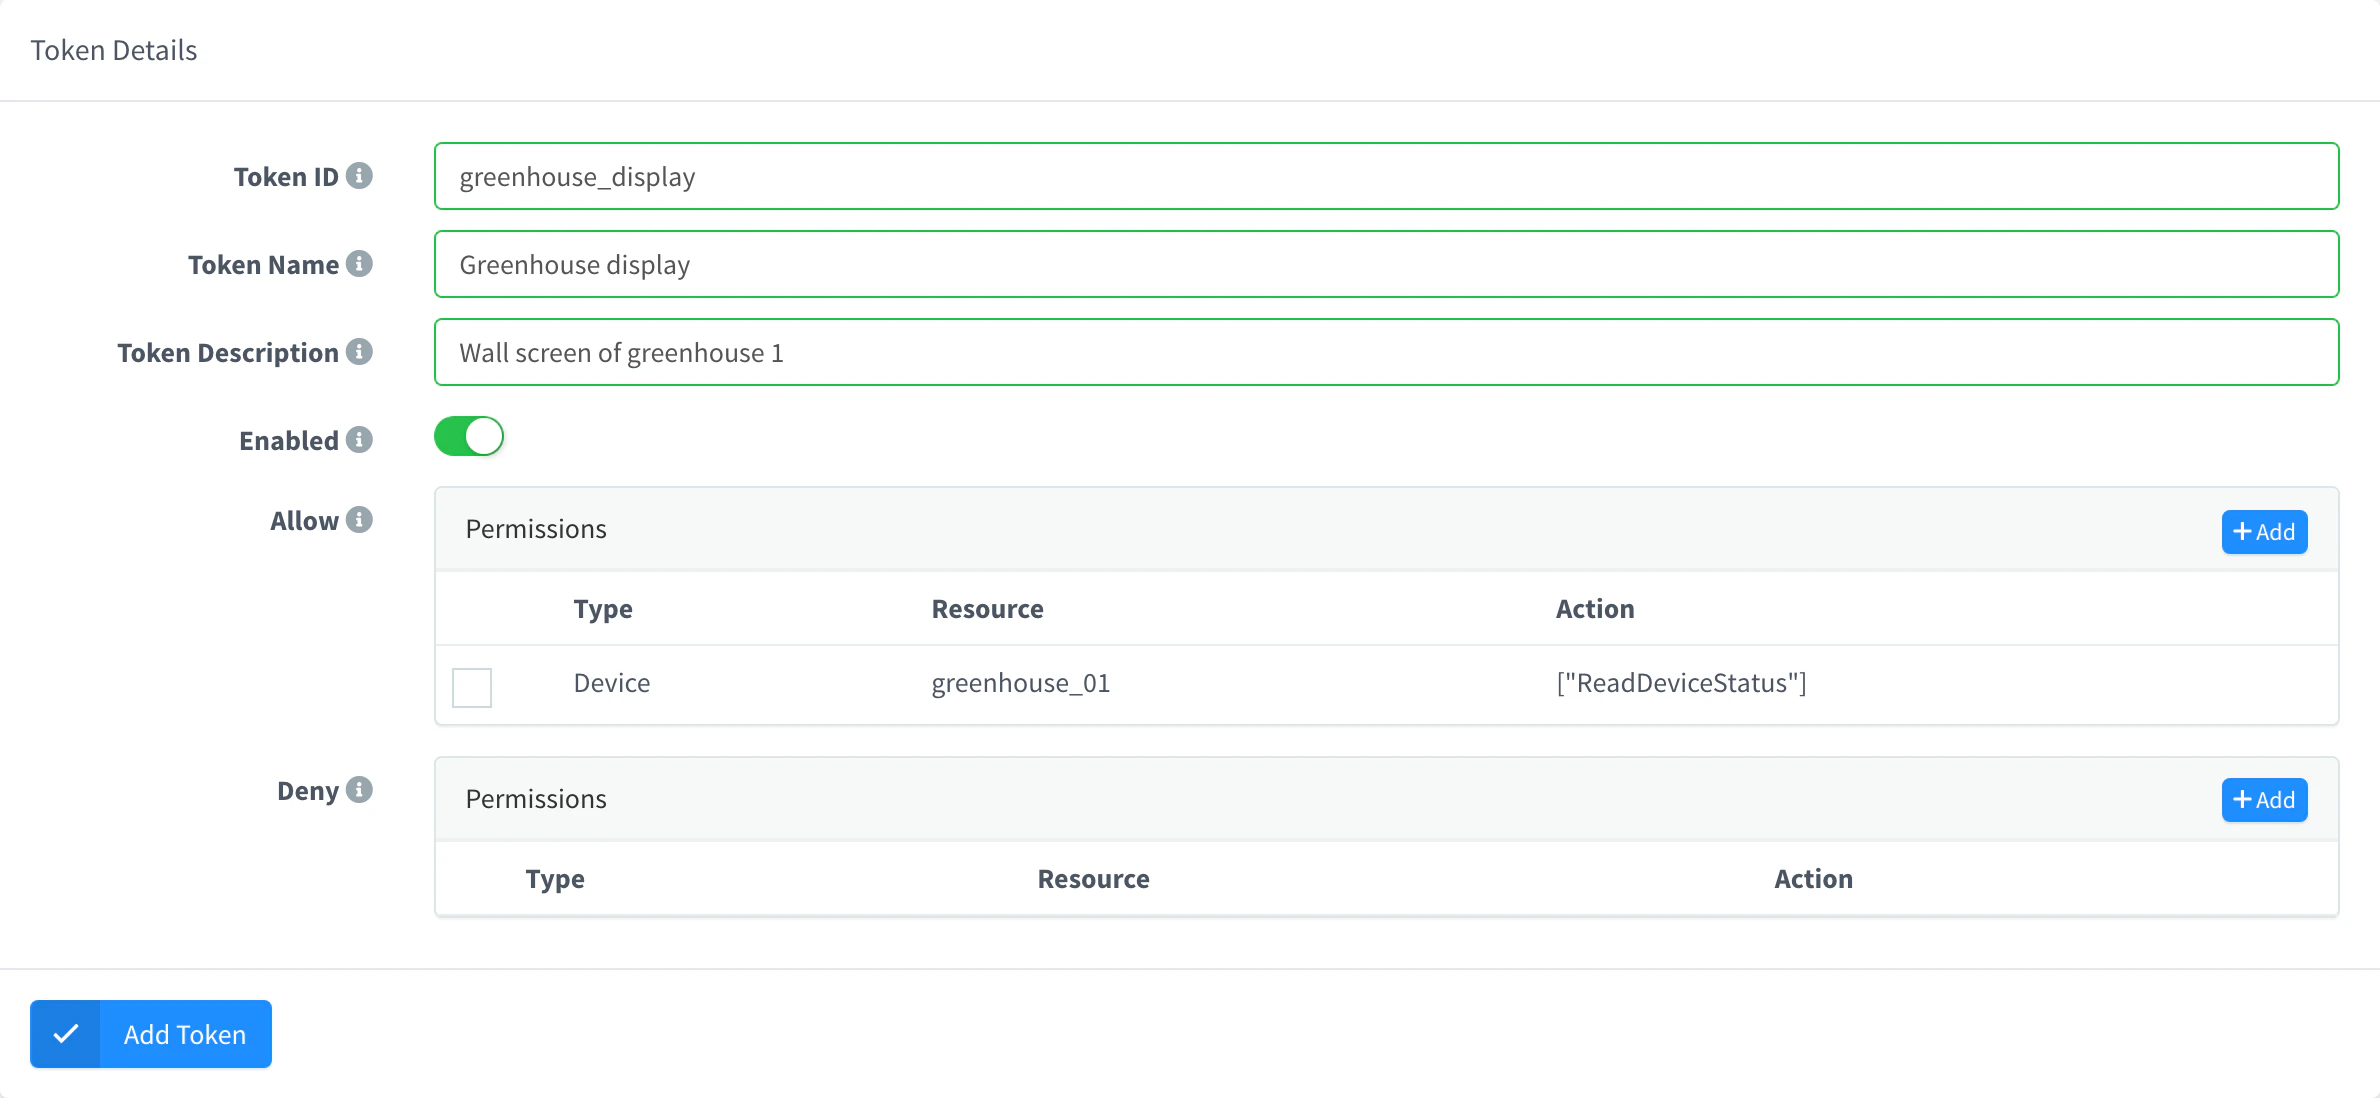Click the Action header in Allow table
Screen dimensions: 2380x1098
coord(1595,609)
